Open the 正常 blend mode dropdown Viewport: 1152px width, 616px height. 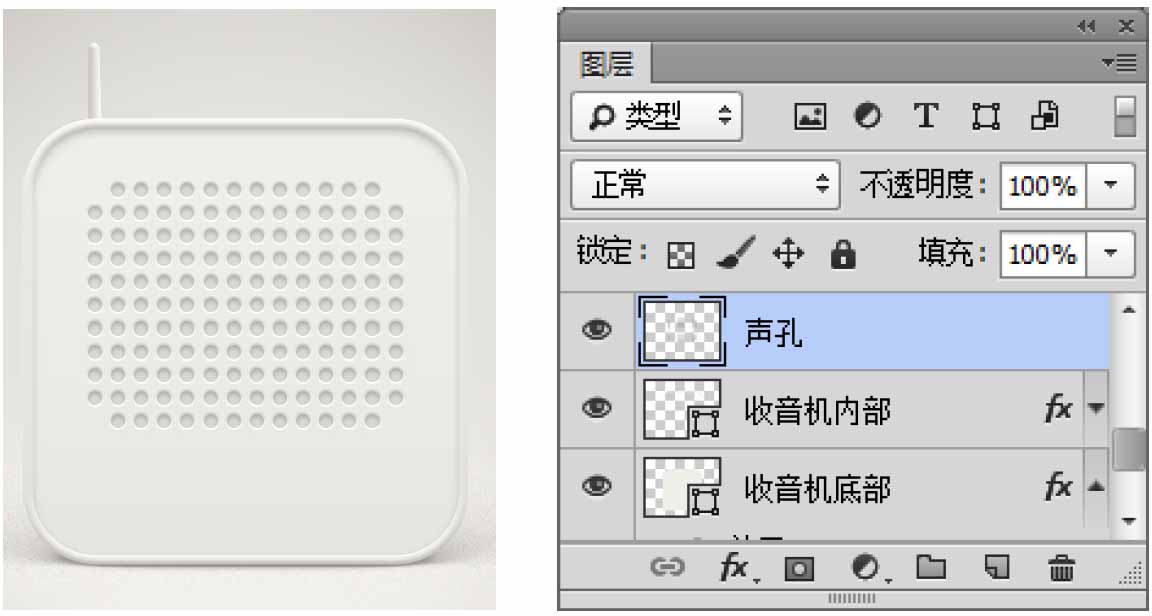tap(705, 185)
